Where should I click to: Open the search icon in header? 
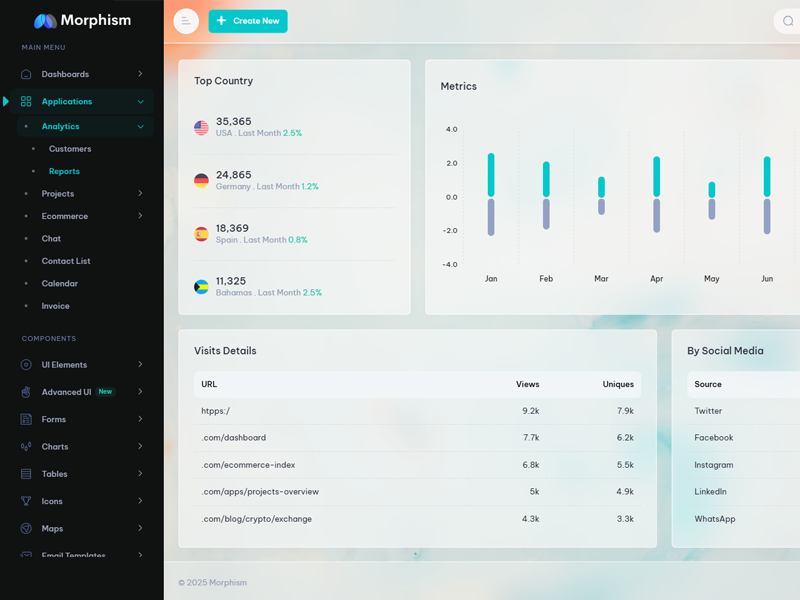[788, 21]
